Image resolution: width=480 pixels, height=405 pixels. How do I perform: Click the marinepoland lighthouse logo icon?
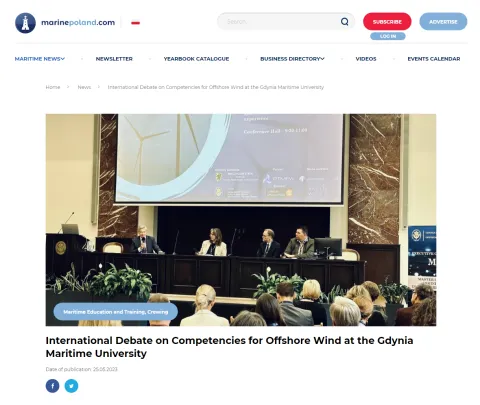pos(25,23)
